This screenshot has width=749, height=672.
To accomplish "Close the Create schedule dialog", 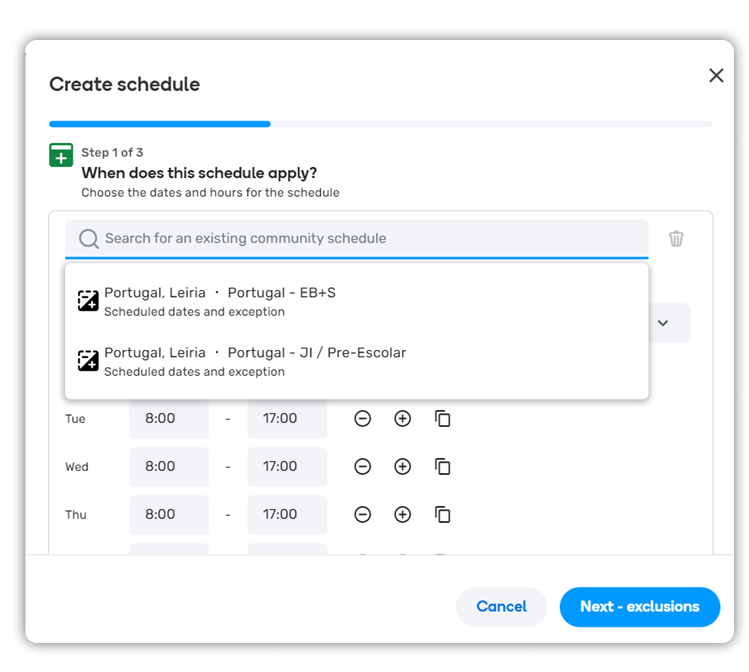I will [x=716, y=75].
